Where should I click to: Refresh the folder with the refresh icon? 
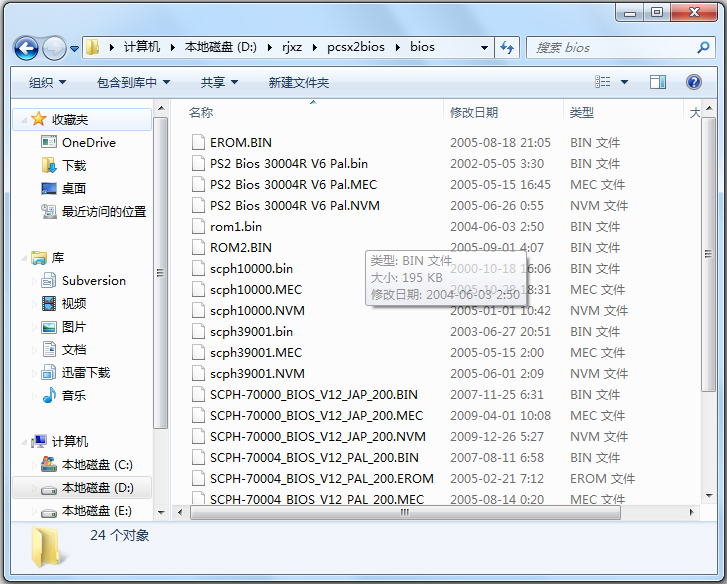507,47
